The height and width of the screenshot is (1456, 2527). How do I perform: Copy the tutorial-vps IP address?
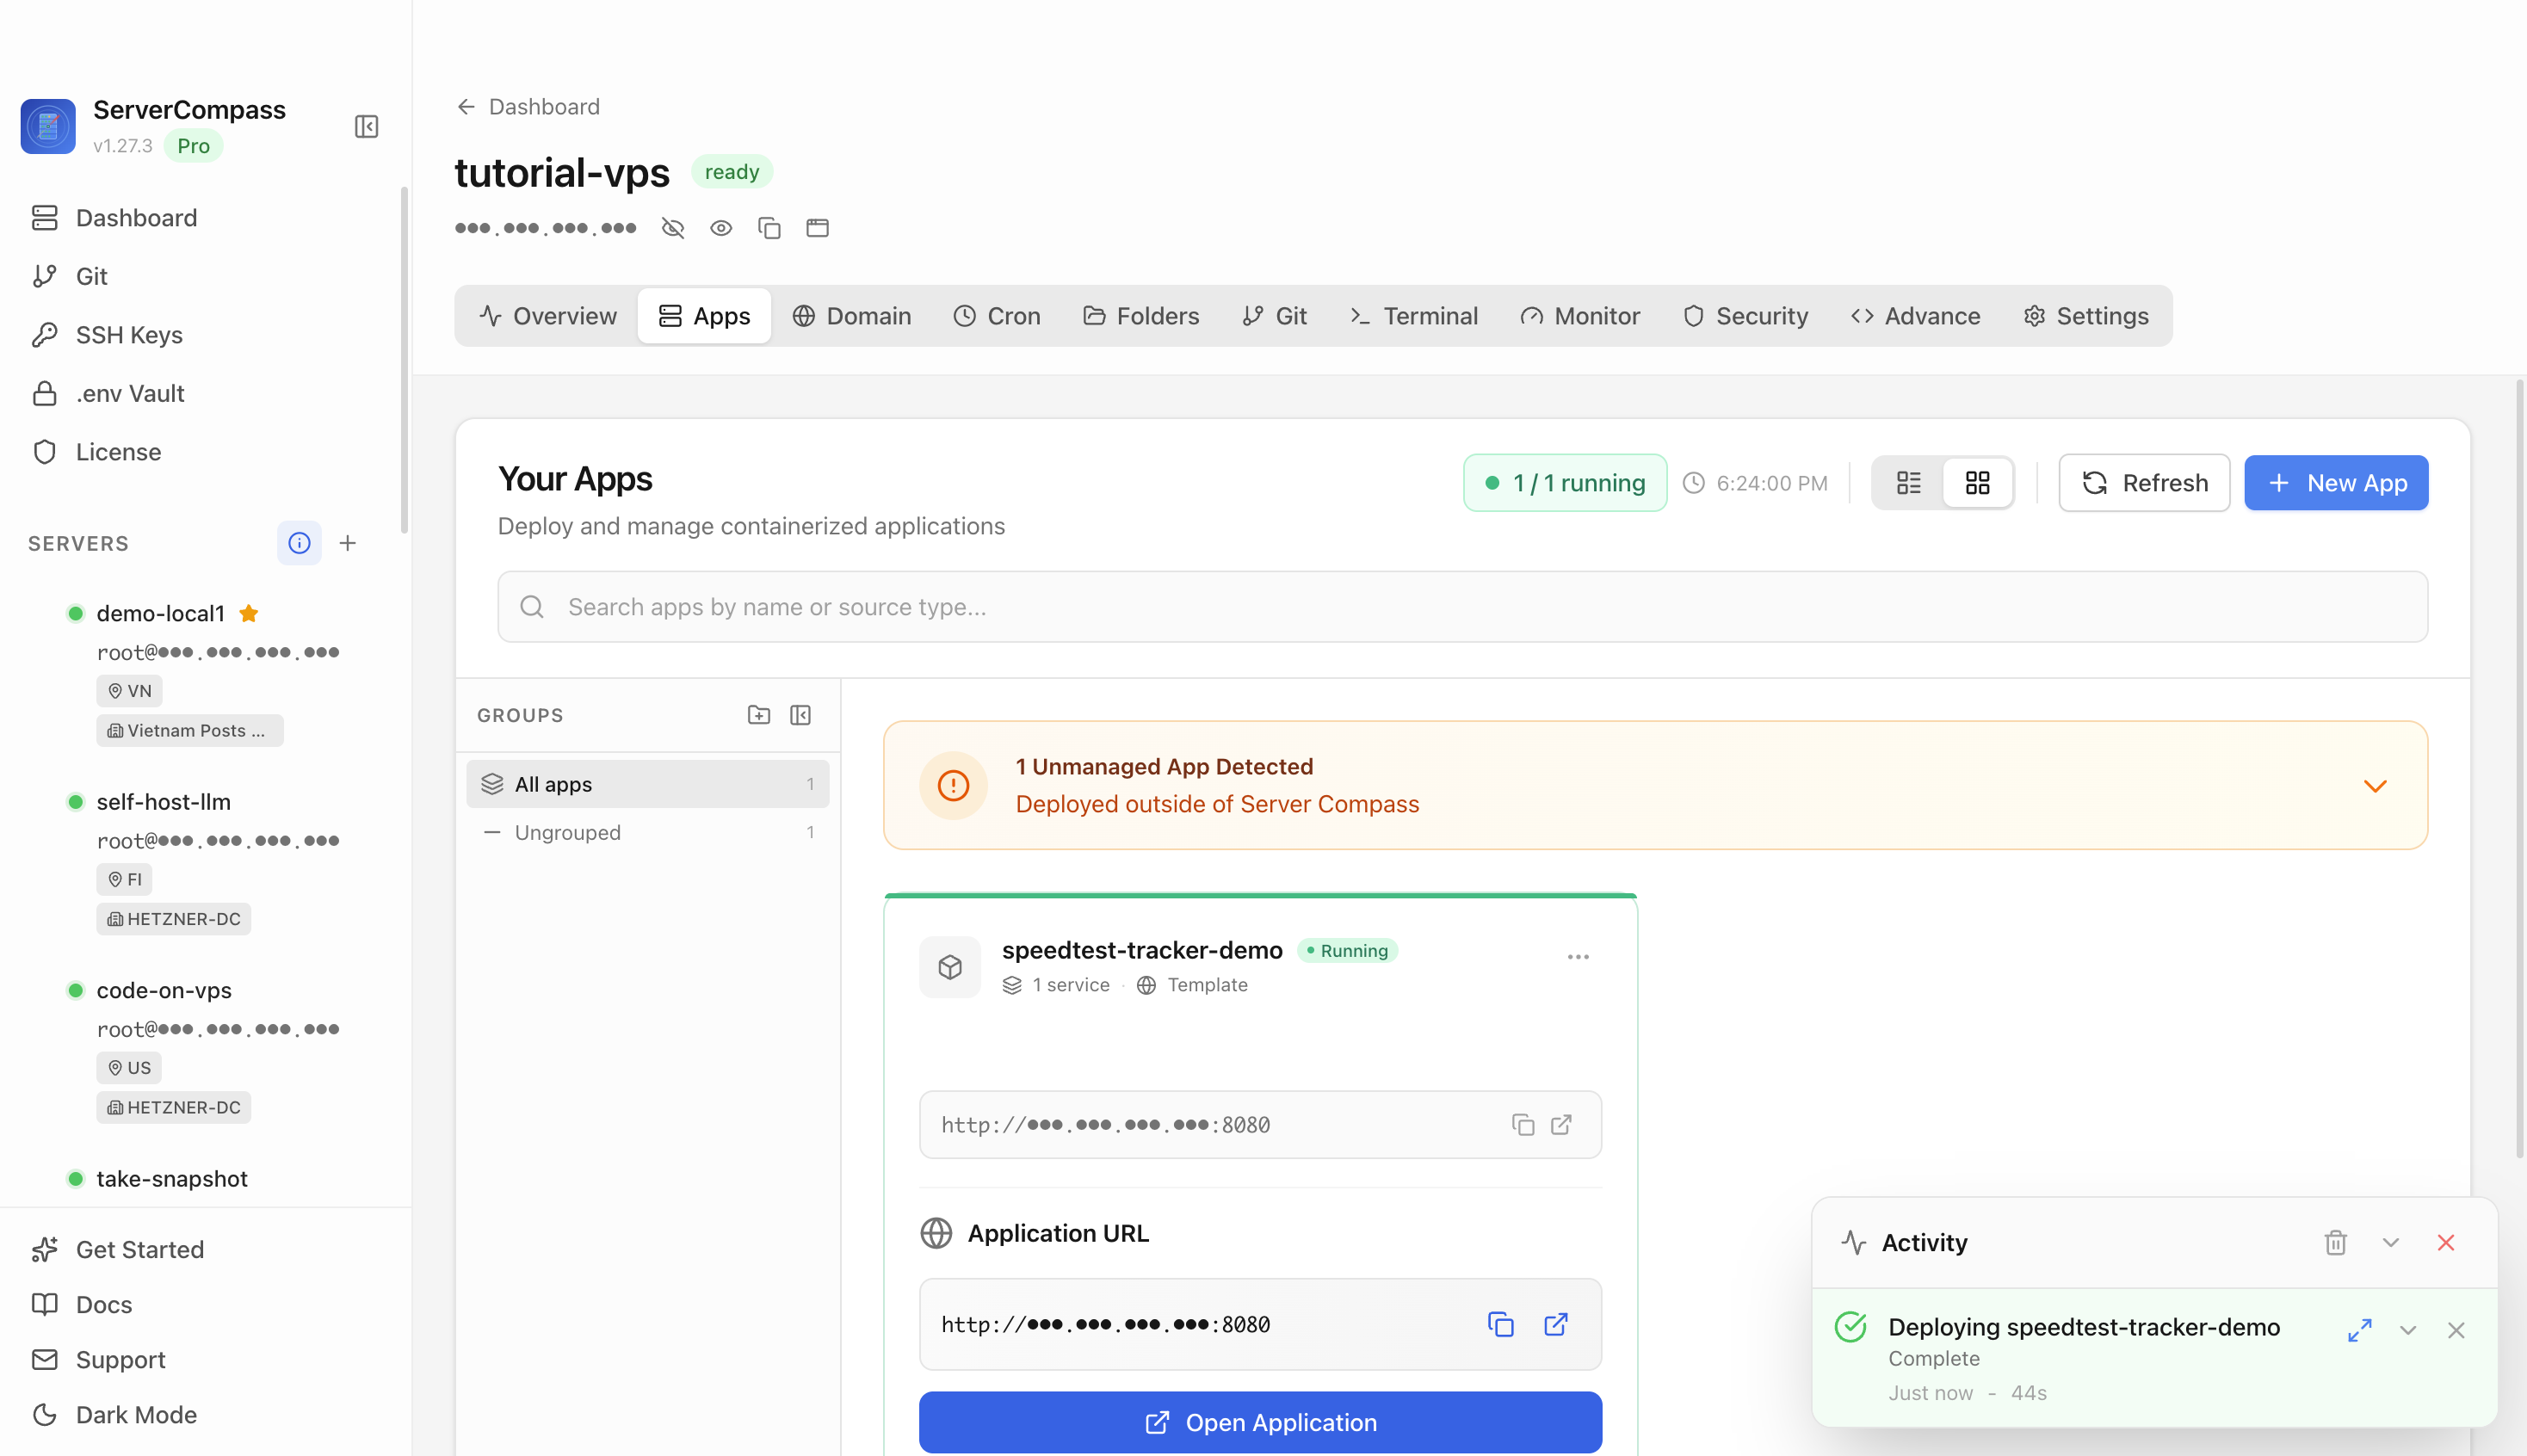tap(769, 228)
